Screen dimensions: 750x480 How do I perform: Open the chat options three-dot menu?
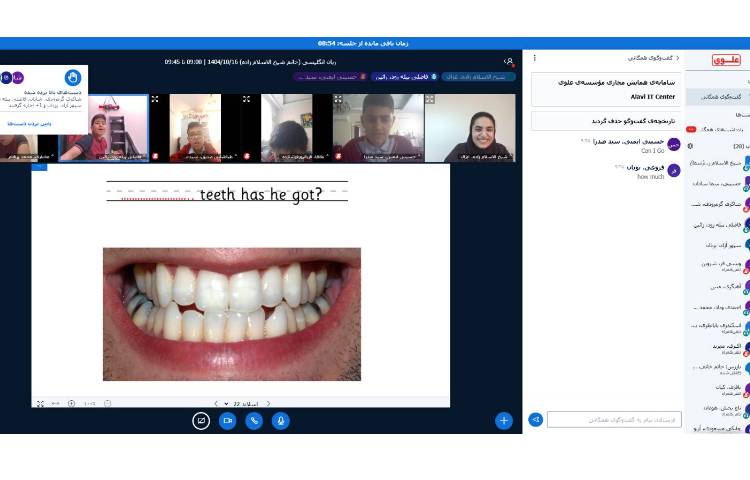click(537, 59)
